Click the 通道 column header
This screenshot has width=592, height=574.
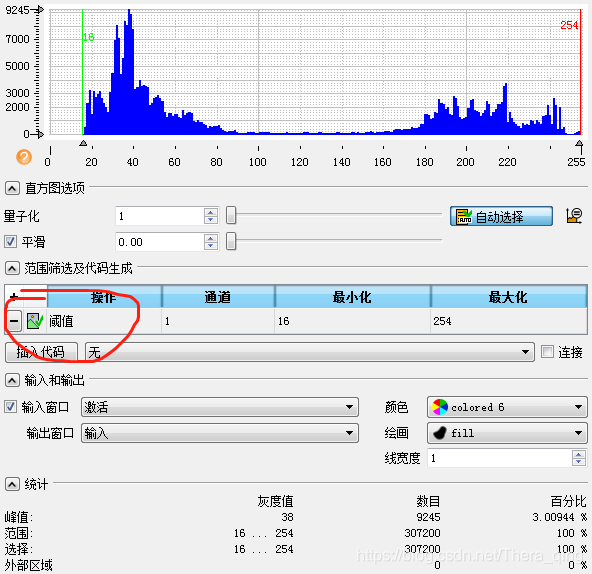218,297
